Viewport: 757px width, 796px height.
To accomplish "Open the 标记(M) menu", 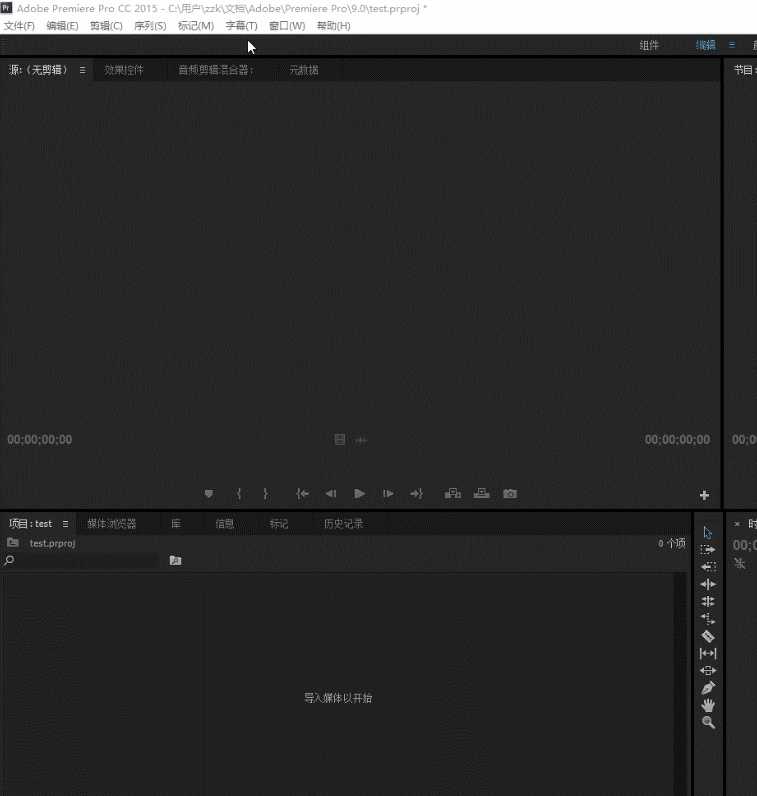I will tap(196, 26).
